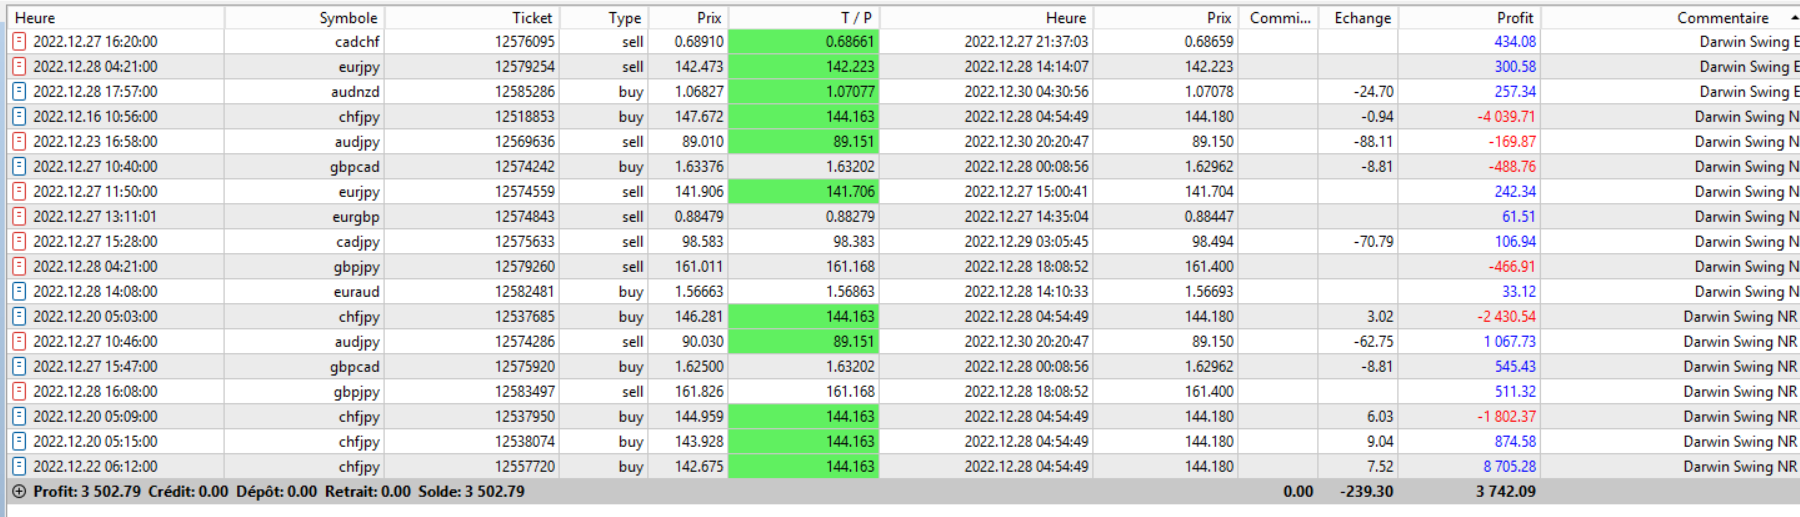This screenshot has width=1800, height=517.
Task: Expand the summary row plus icon
Action: point(19,492)
